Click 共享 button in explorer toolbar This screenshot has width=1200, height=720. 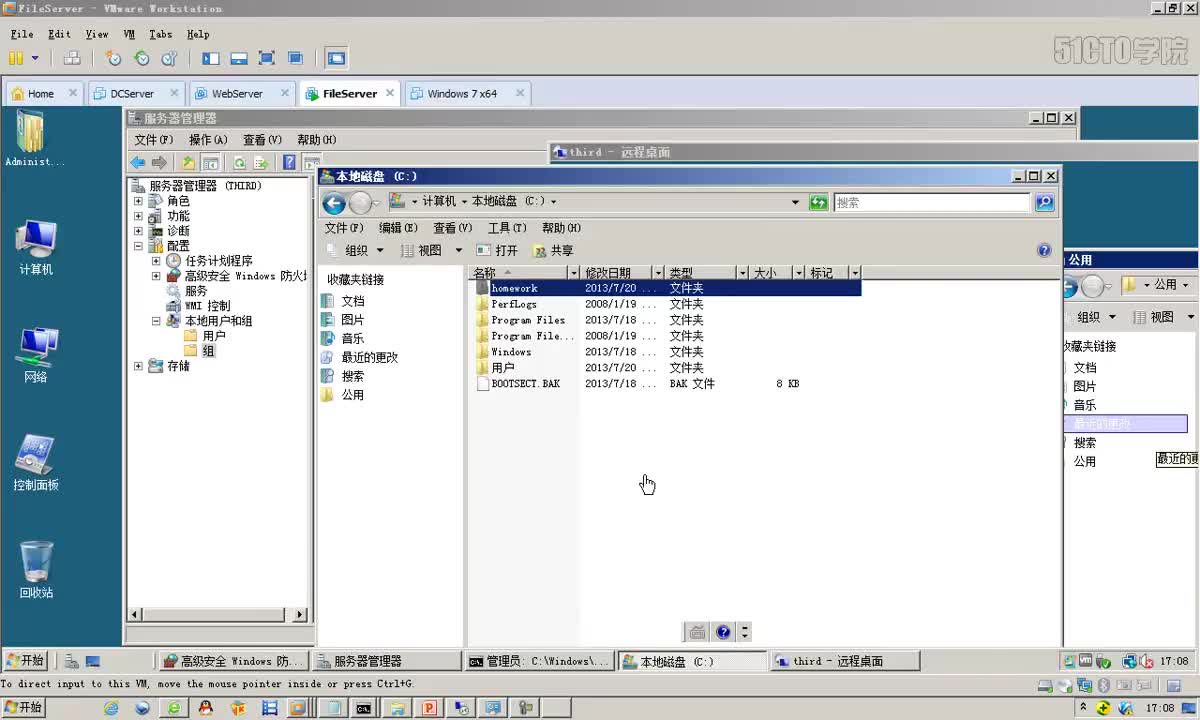click(x=553, y=251)
